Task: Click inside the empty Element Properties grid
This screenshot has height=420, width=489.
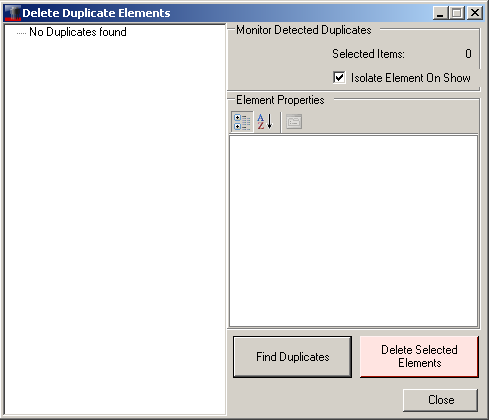Action: click(x=353, y=231)
